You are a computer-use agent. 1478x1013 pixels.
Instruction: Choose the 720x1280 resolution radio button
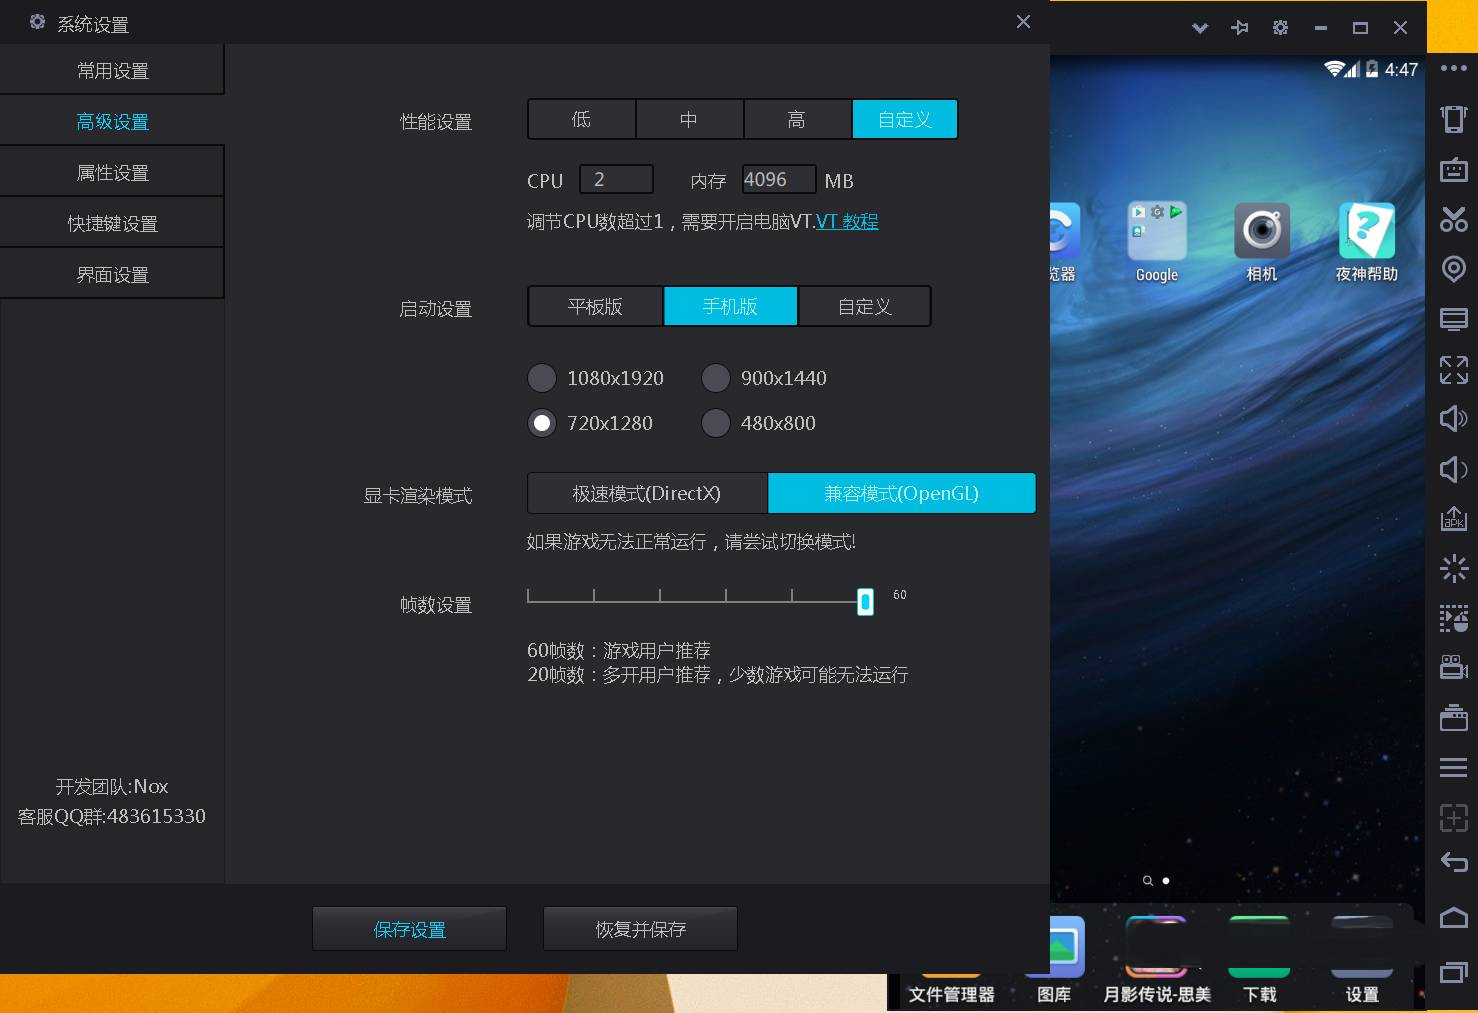[x=542, y=423]
